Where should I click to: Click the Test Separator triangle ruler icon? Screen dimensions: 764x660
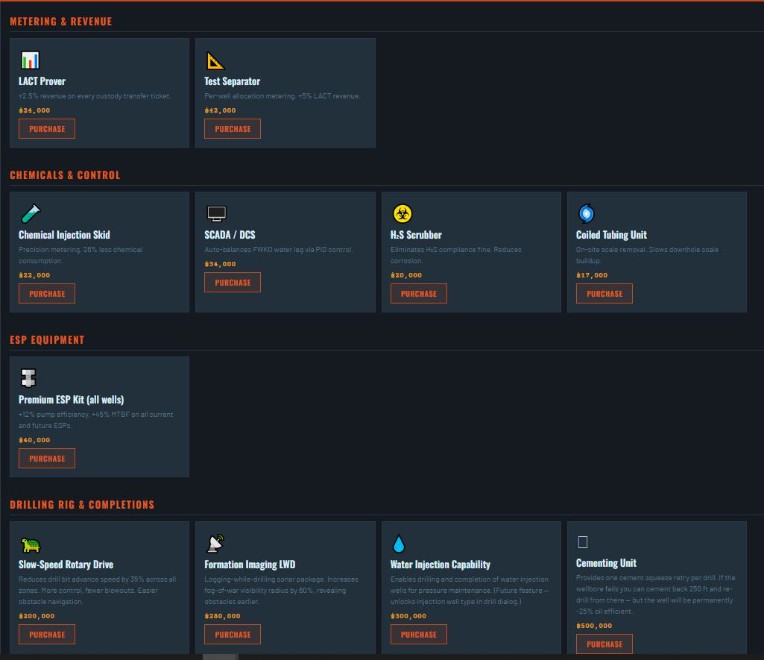tap(214, 61)
